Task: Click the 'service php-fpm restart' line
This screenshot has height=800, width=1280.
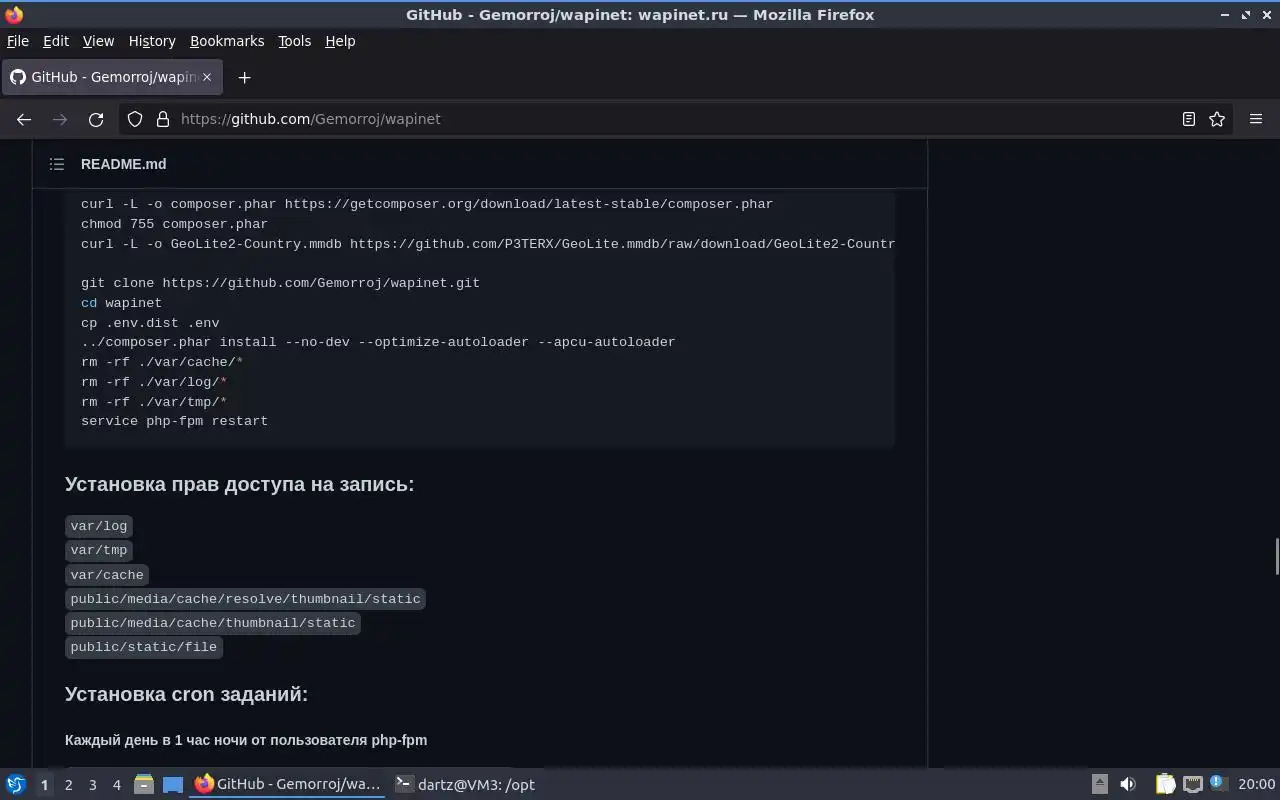Action: pos(174,421)
